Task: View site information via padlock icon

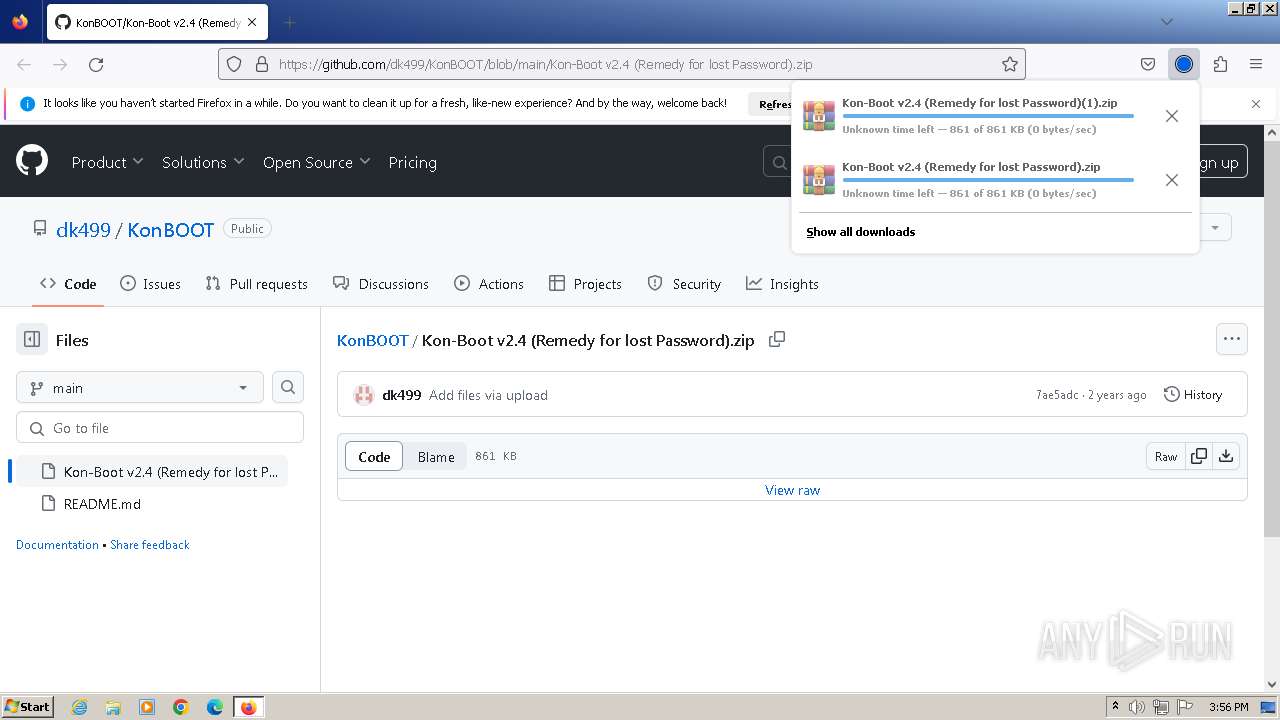Action: [x=262, y=64]
